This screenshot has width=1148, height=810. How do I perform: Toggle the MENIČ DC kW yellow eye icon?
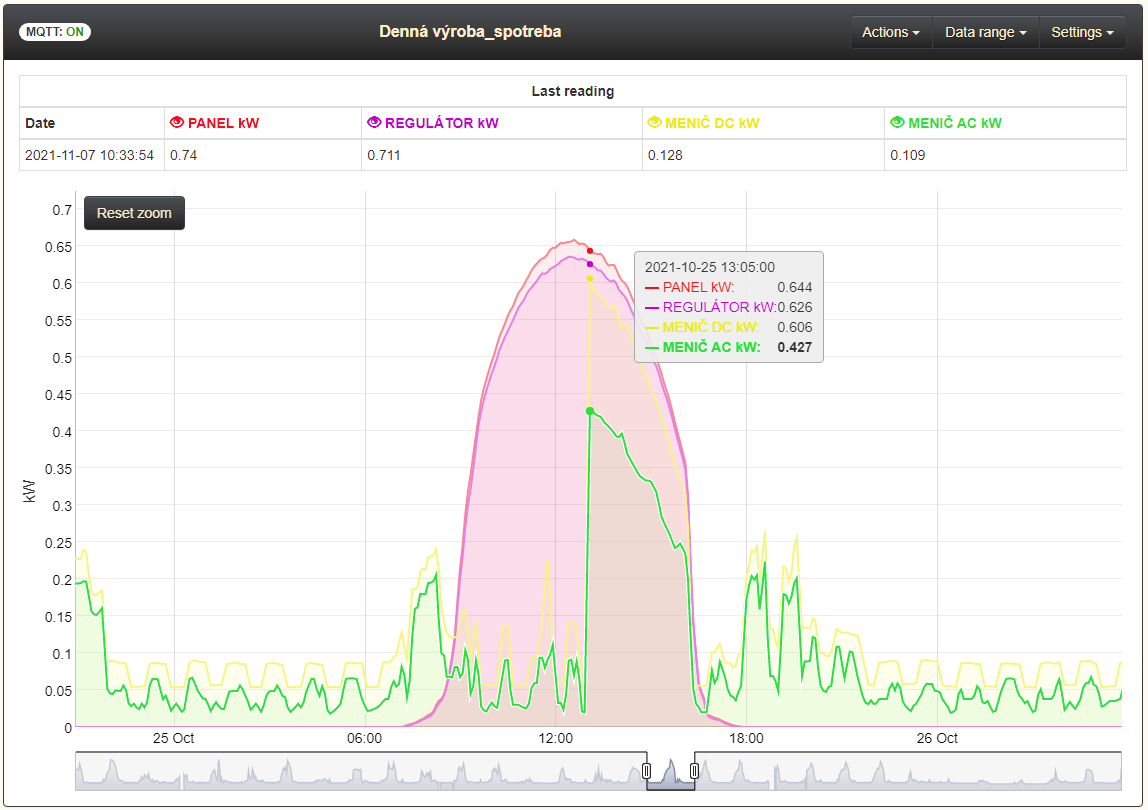coord(655,122)
